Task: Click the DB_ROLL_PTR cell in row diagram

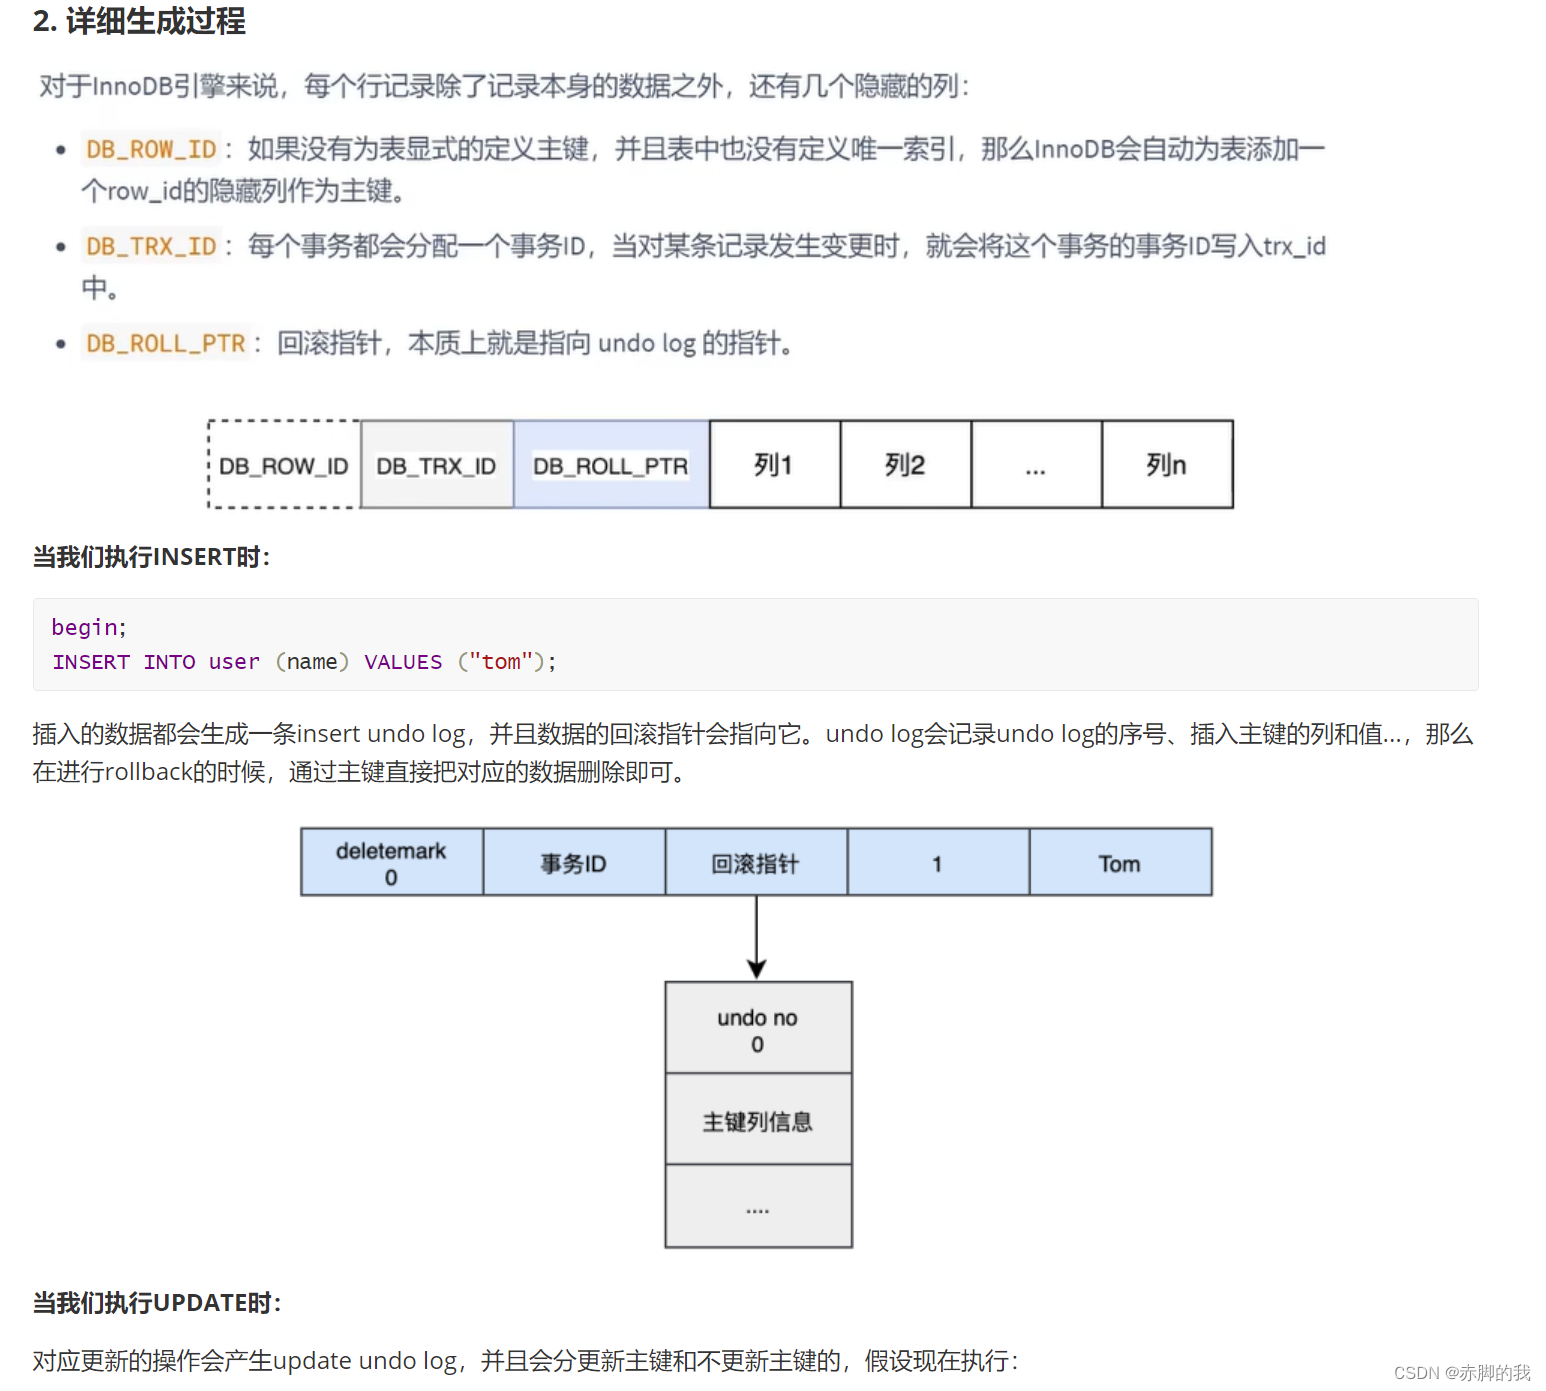Action: 610,465
